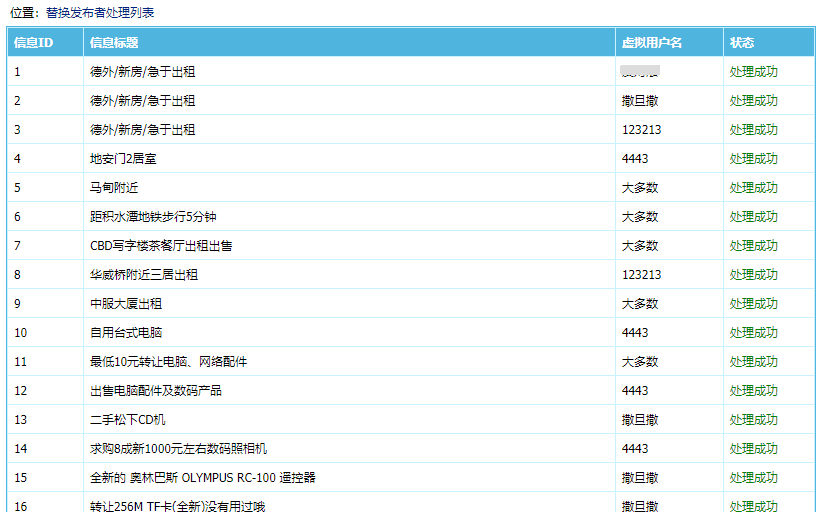Select the 二手松下CD机 listing title
This screenshot has width=819, height=512.
point(128,420)
